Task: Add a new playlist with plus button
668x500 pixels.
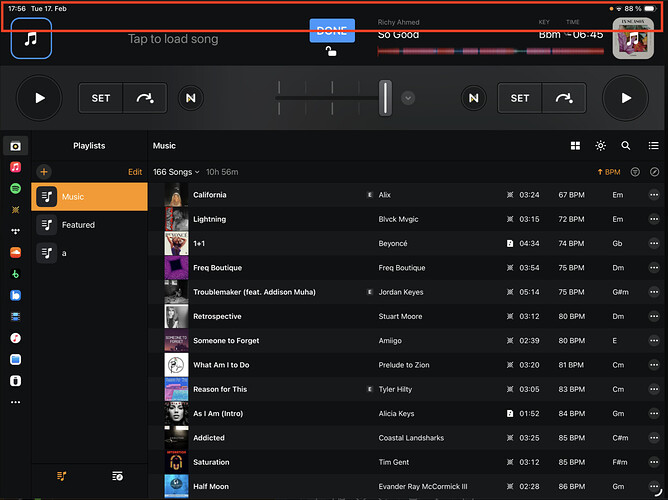Action: pyautogui.click(x=43, y=172)
